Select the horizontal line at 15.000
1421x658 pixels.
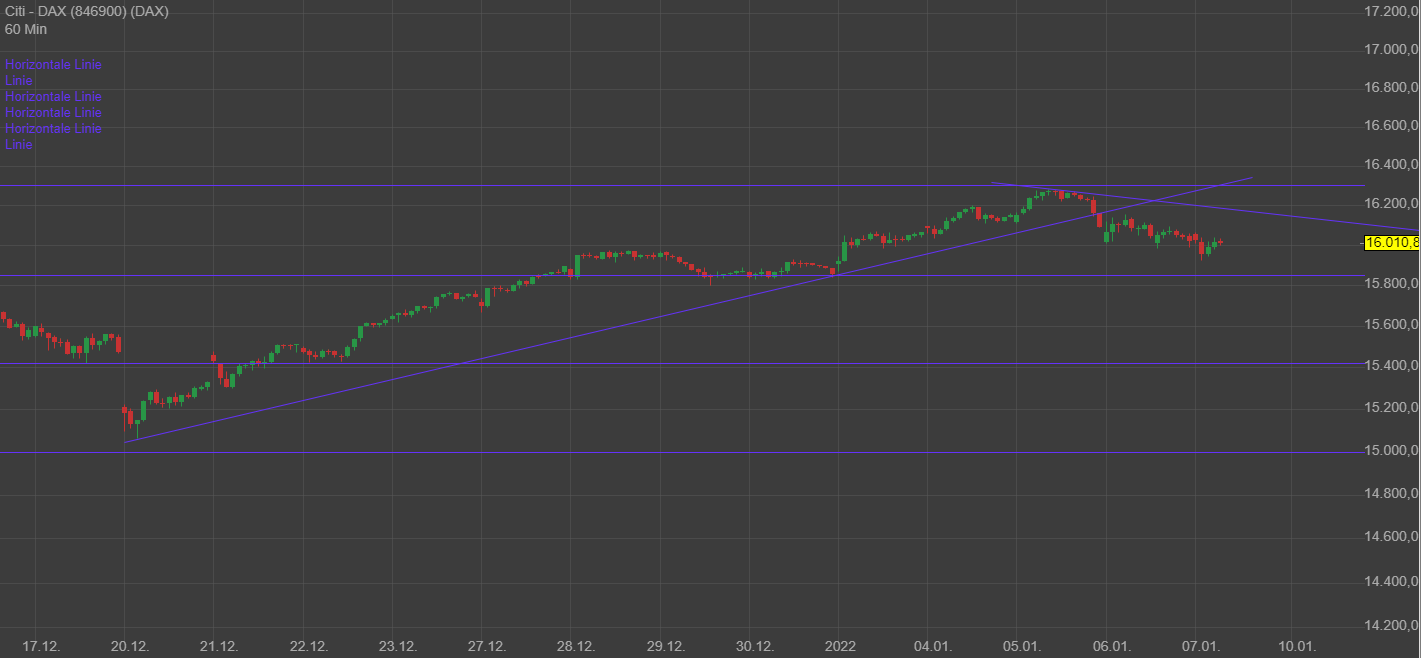pos(600,452)
